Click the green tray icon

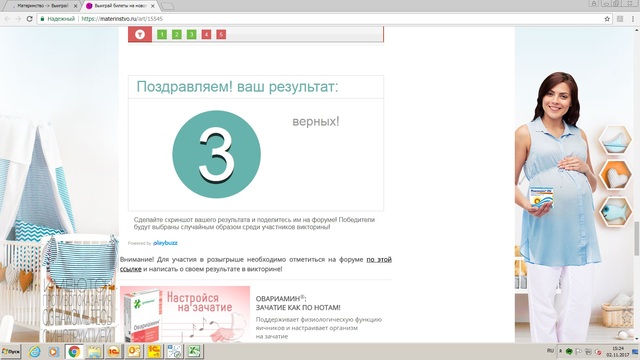(x=569, y=352)
